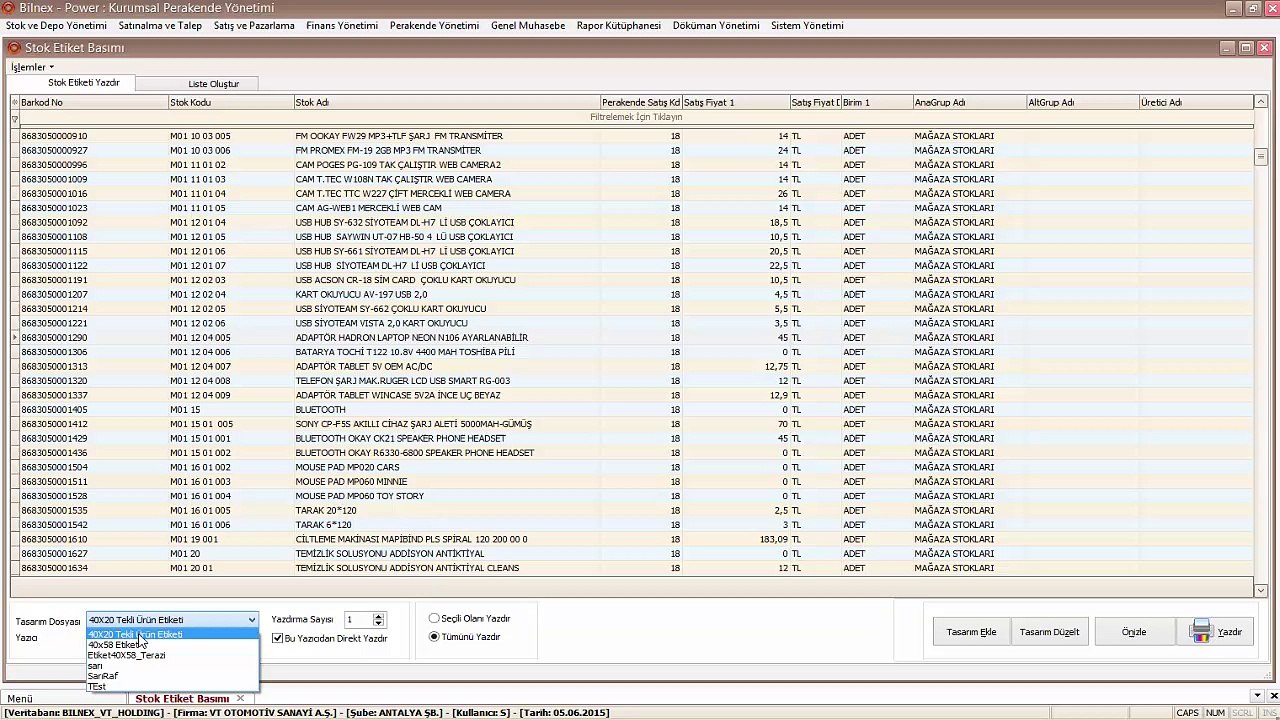This screenshot has width=1280, height=720.
Task: Open Stok ve Depo Yönetimi menu
Action: click(56, 25)
